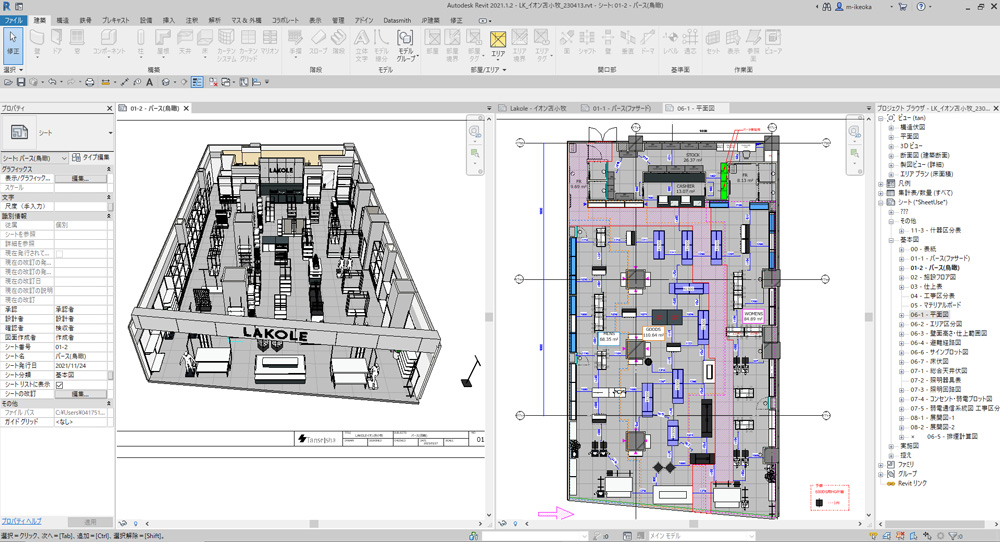Open the 部屋/エリア panel dropdown
The height and width of the screenshot is (542, 1000).
click(x=488, y=70)
